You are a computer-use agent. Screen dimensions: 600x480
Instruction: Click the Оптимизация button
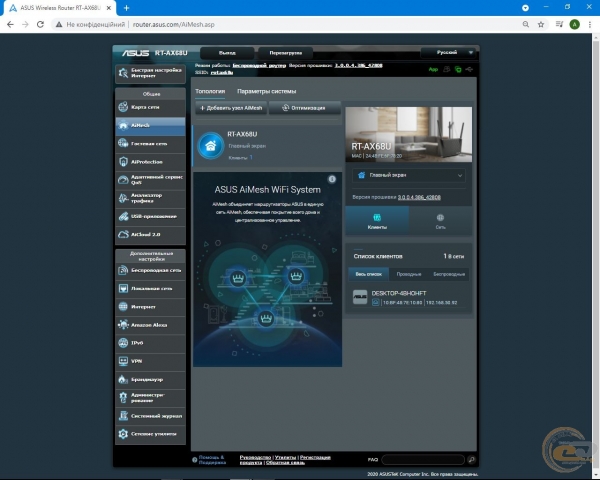tap(305, 108)
